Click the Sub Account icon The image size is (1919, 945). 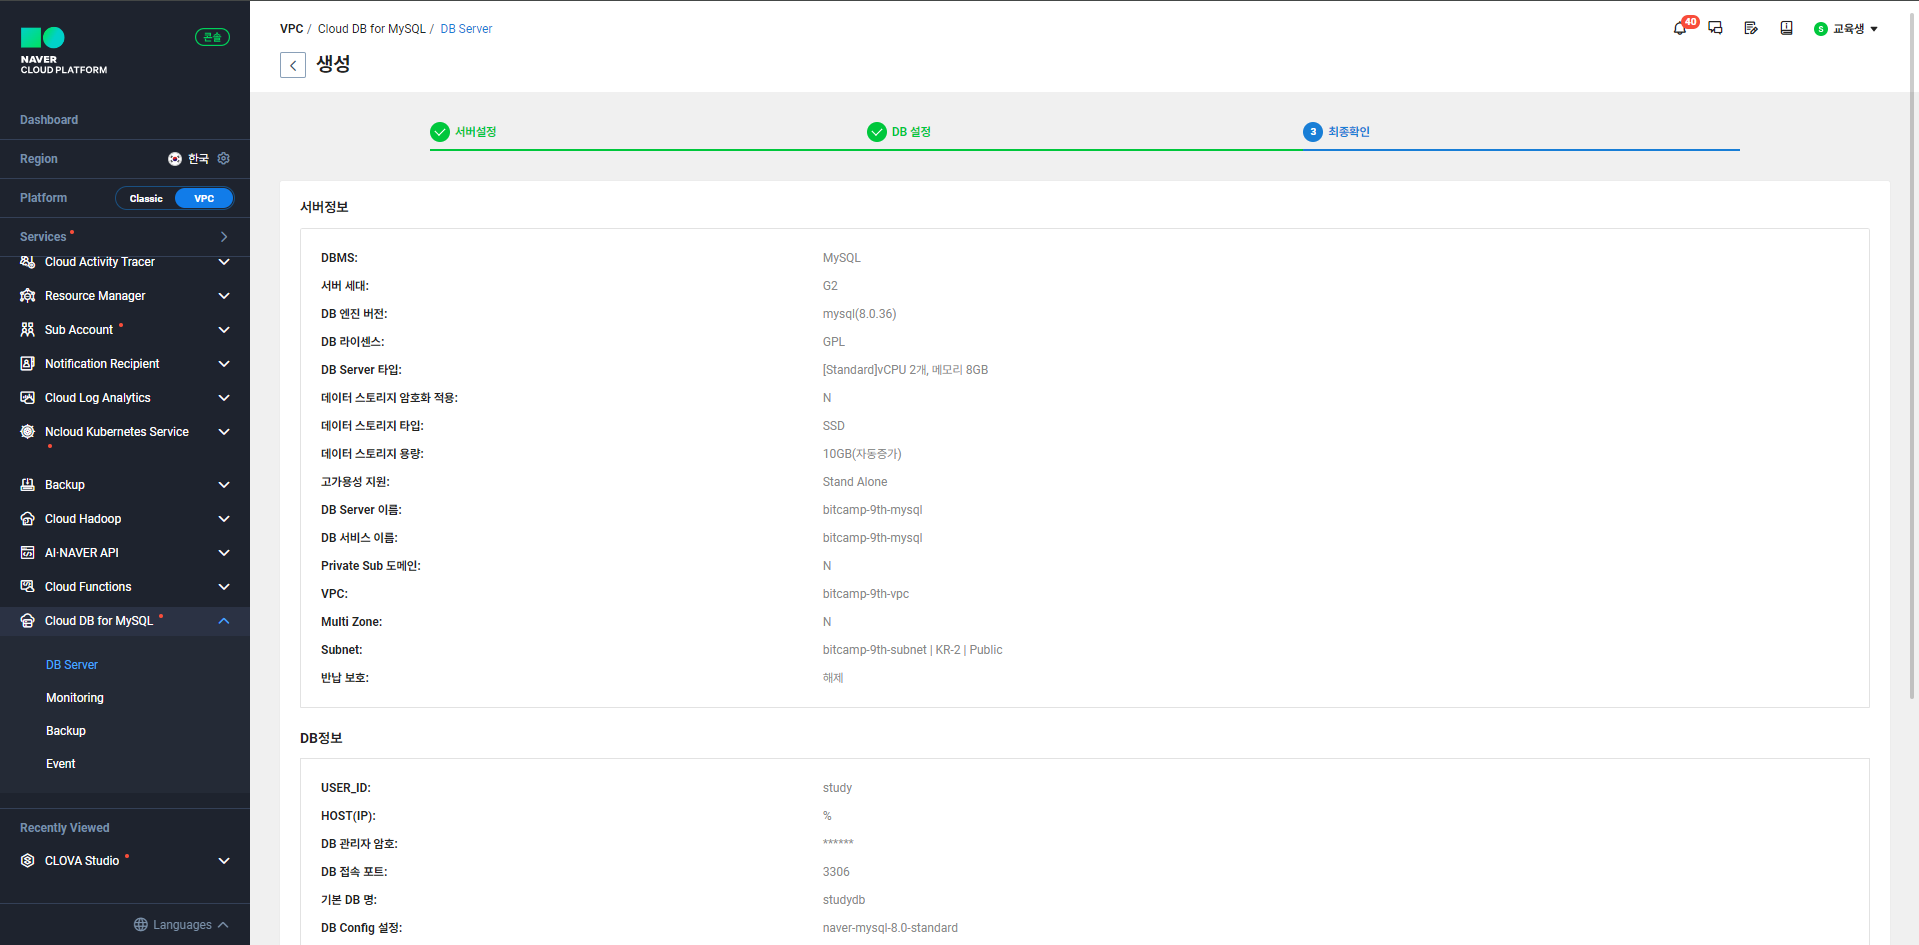pos(28,330)
